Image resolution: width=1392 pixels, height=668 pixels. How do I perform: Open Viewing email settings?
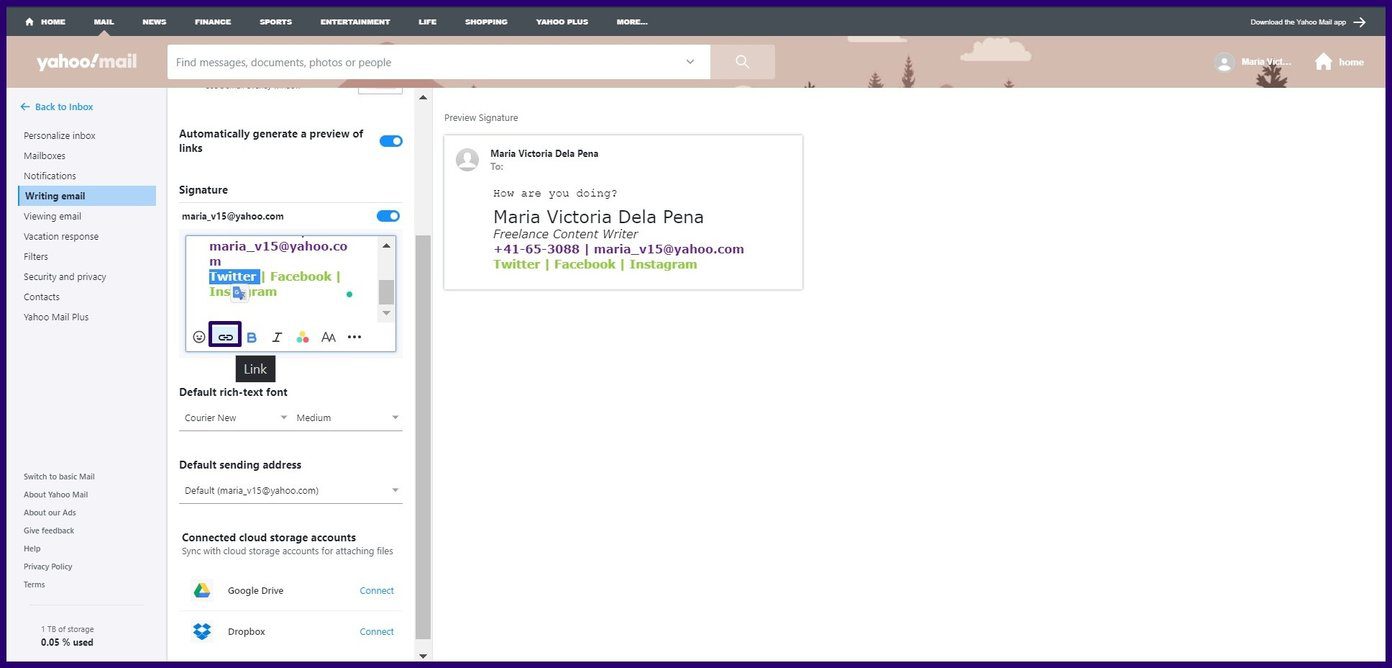(x=53, y=216)
